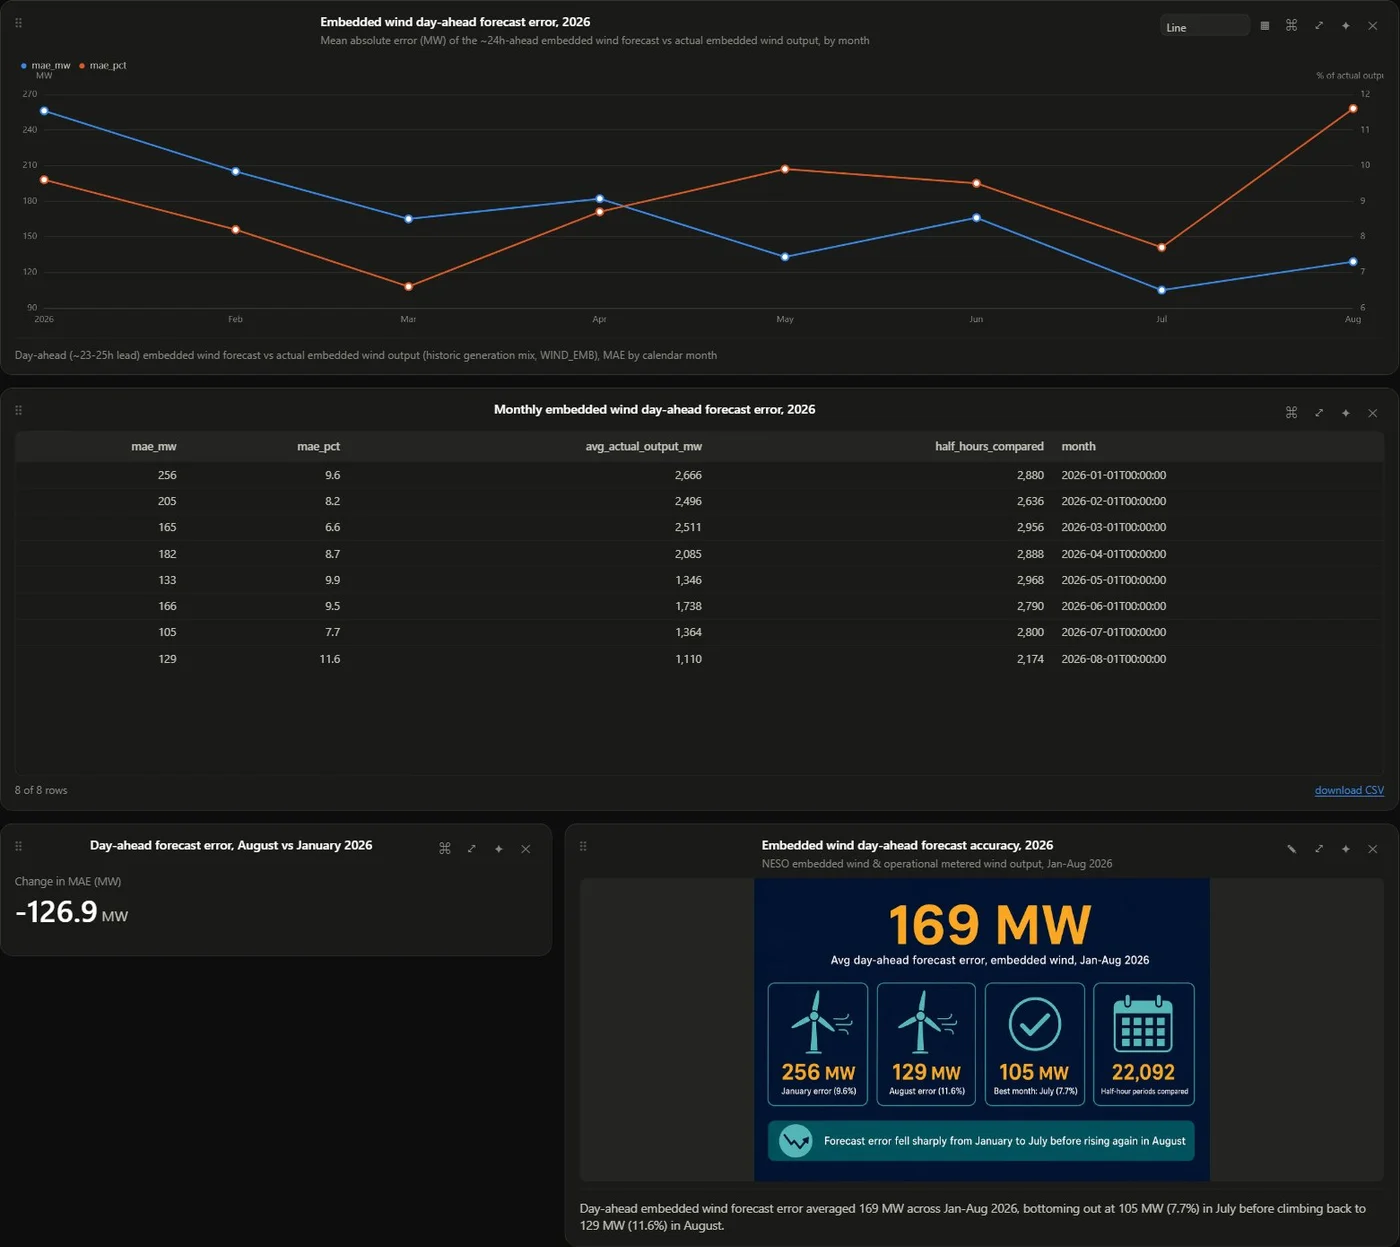Click the 22,092 half-hour periods card
Screen dimensions: 1400x1247
[x=1144, y=1044]
